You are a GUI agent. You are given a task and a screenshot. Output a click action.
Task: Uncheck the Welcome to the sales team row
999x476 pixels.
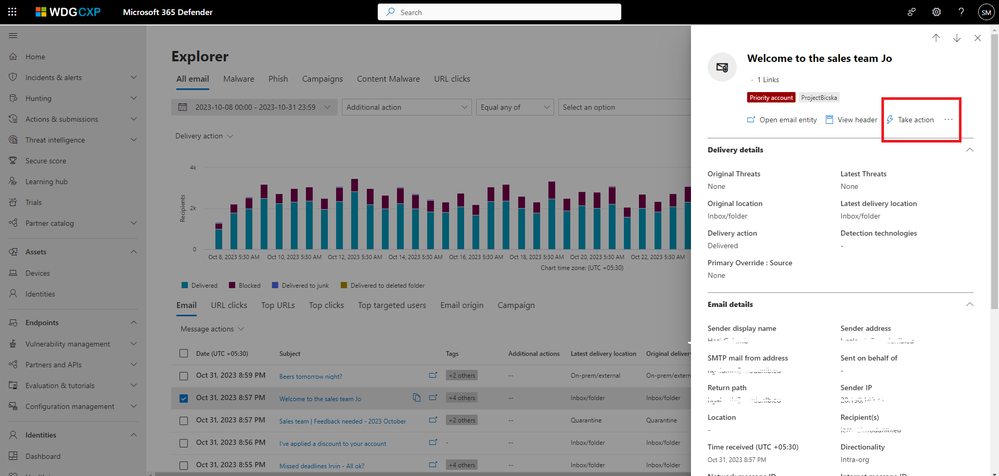click(x=183, y=398)
